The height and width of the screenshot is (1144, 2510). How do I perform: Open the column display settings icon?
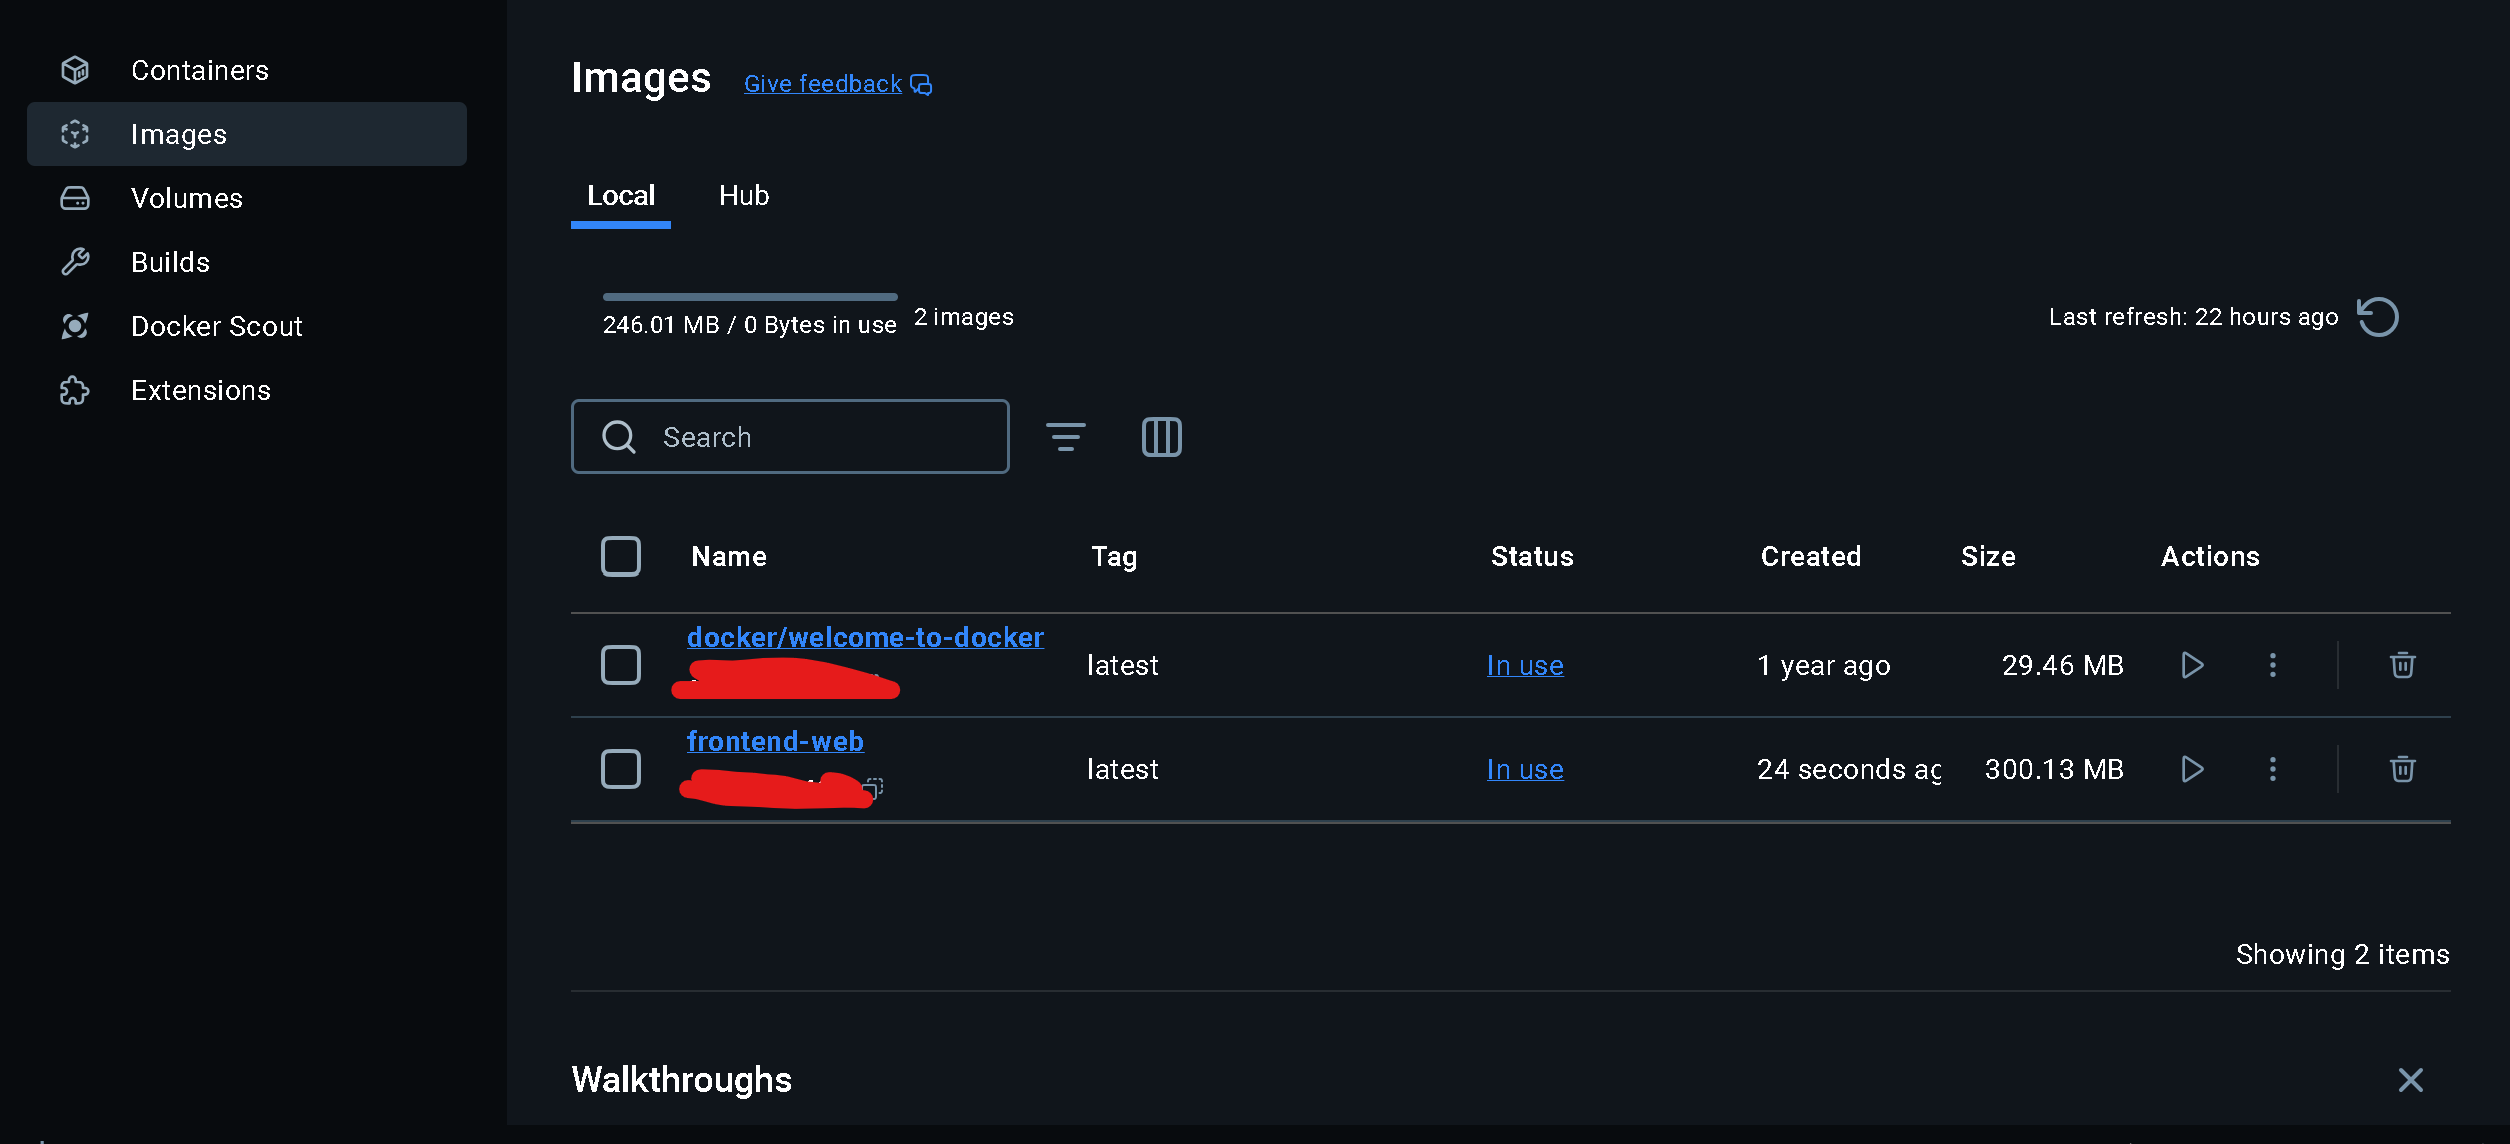pos(1162,437)
